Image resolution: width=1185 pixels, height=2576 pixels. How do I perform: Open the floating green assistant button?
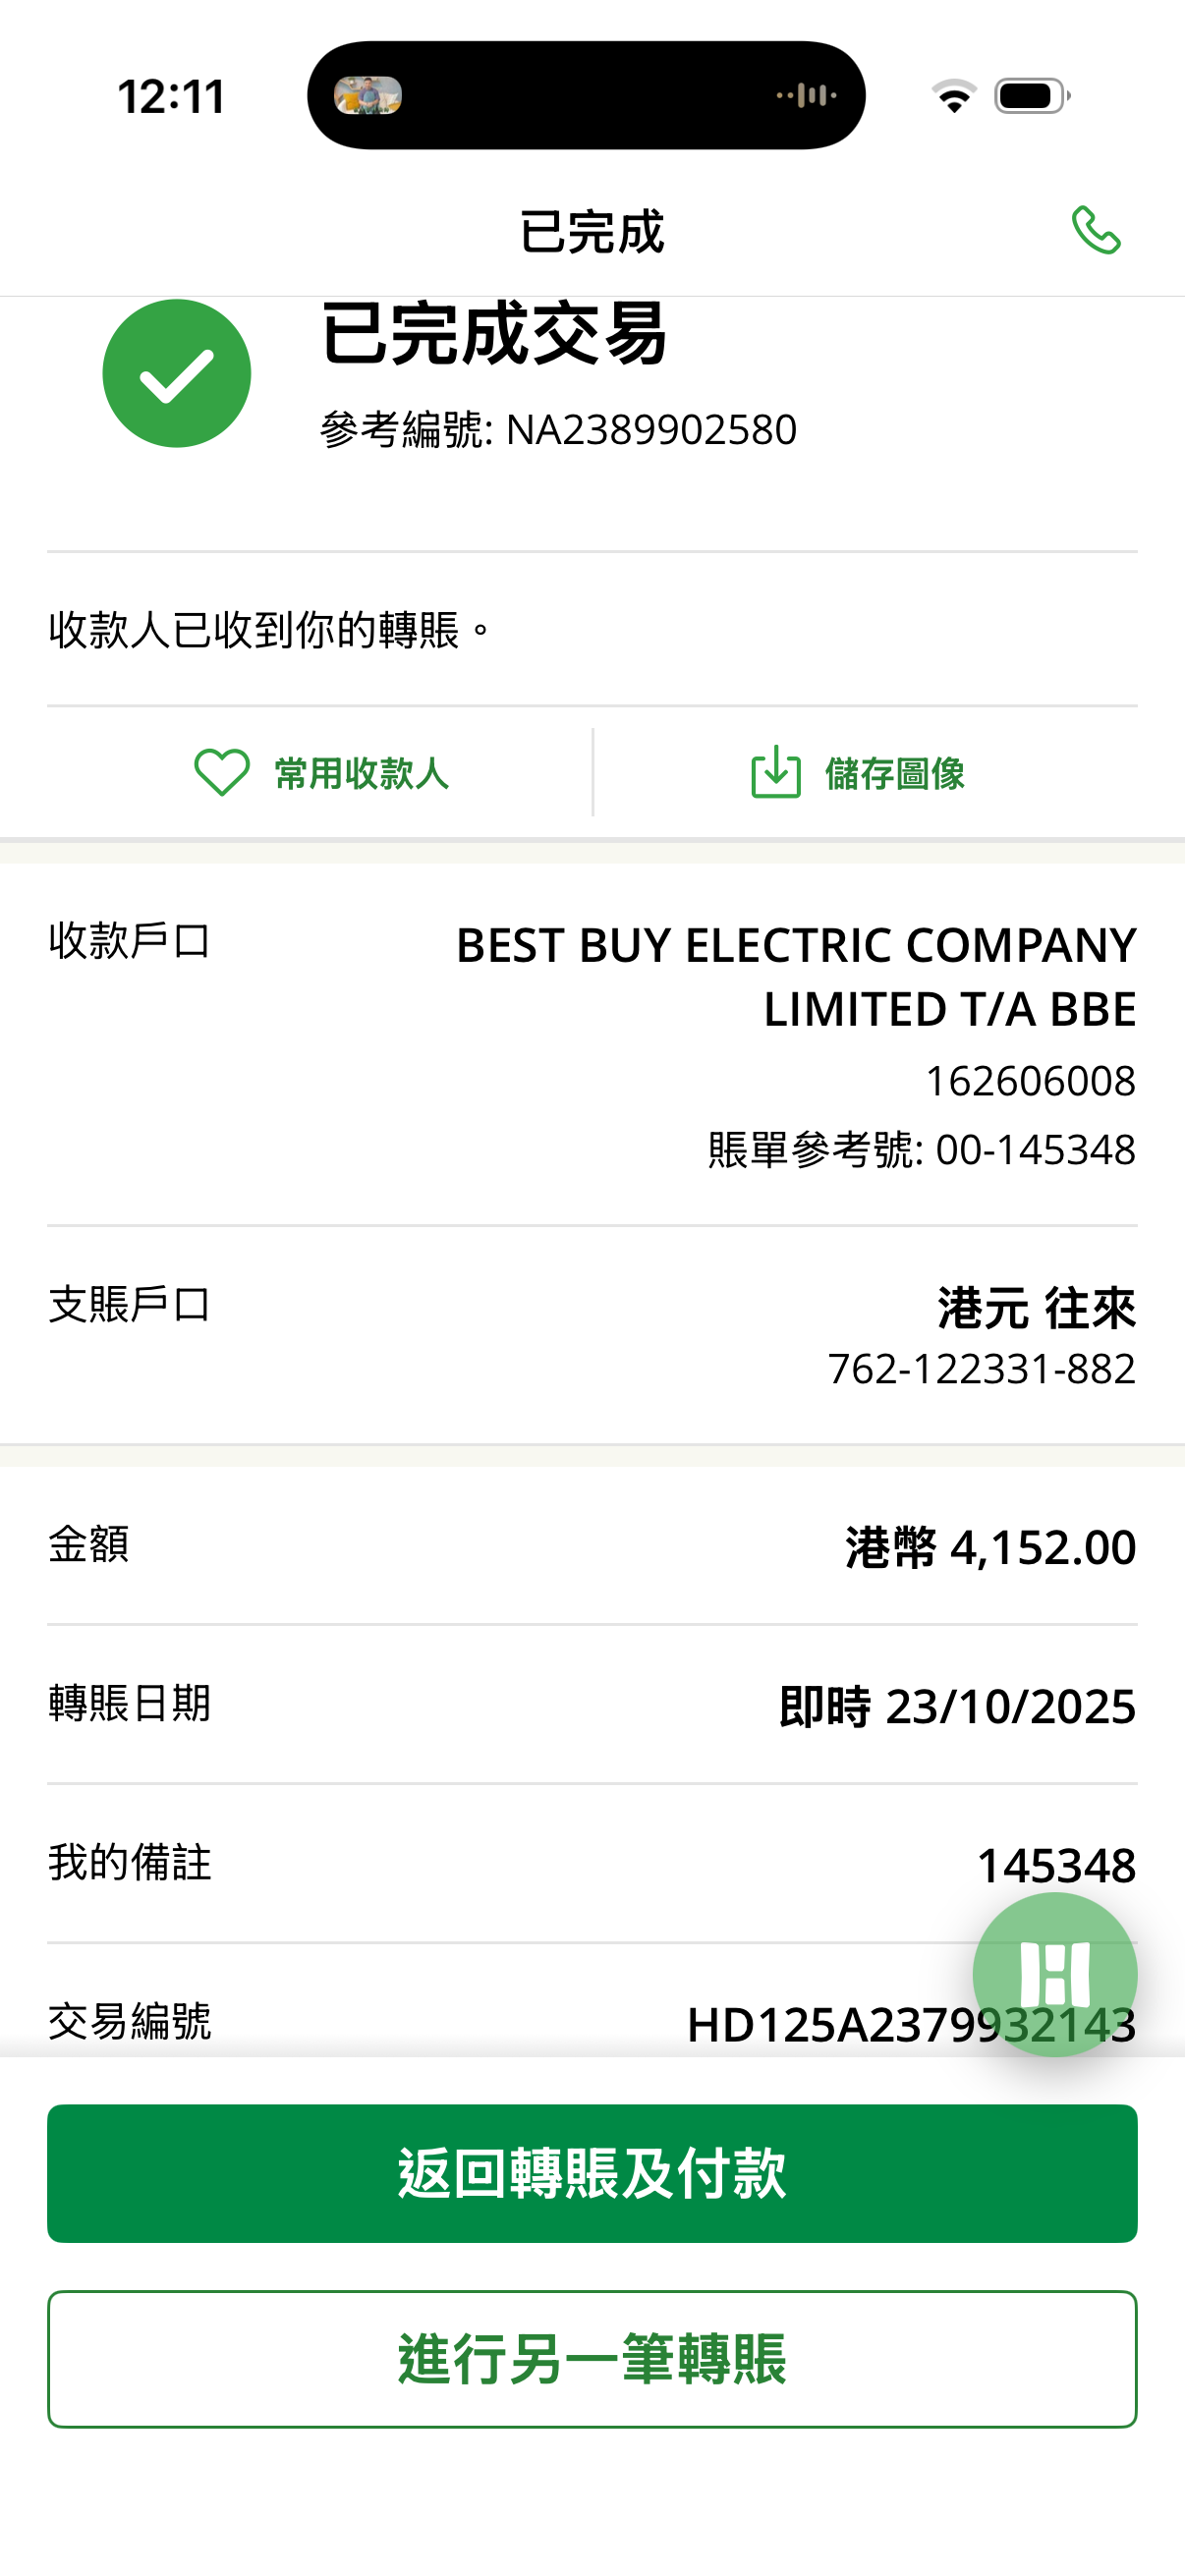(1054, 1975)
